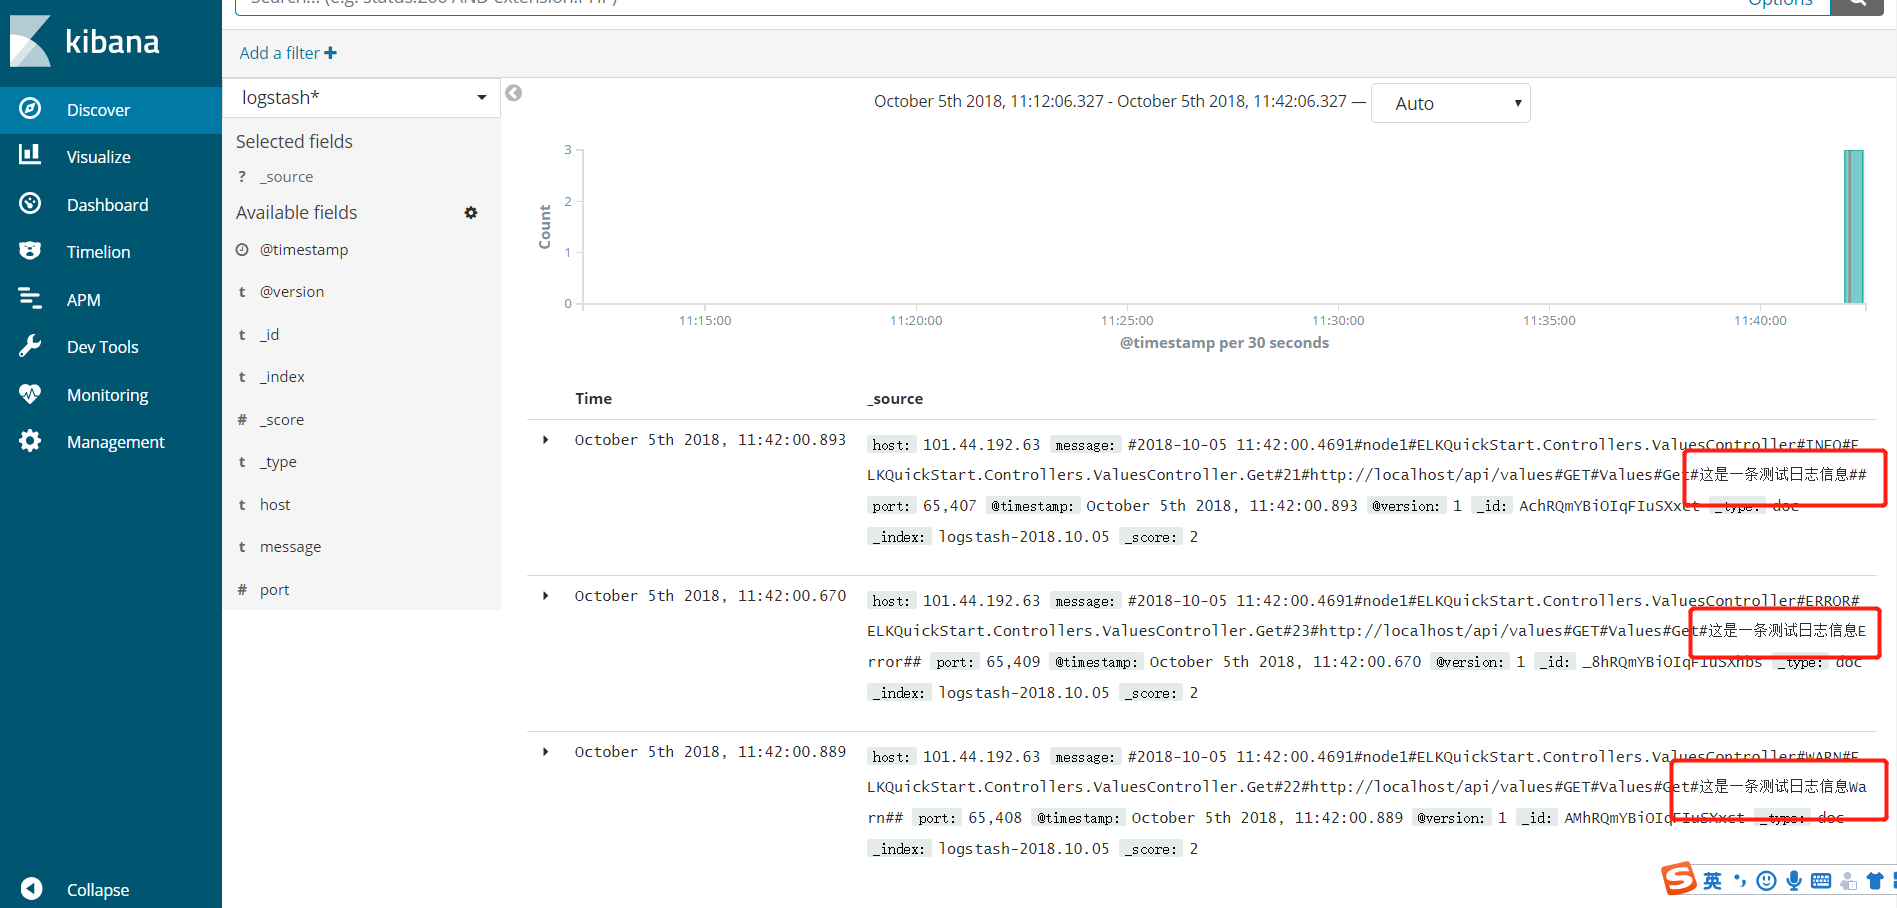Click the IME microphone voice input

[x=1794, y=881]
